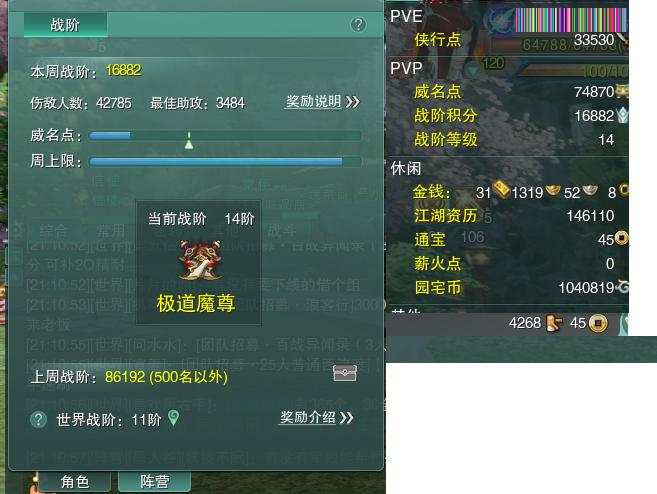The image size is (657, 494).
Task: Expand 奖励介绍 reward introduction arrows
Action: point(347,418)
